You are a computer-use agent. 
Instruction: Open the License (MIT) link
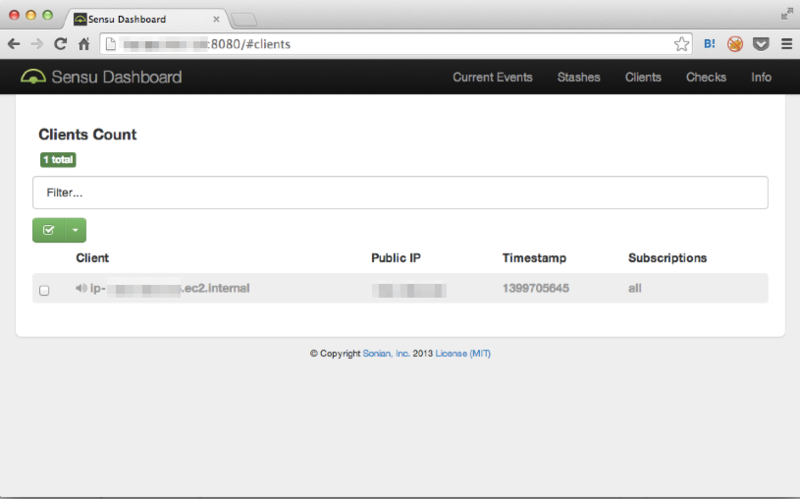coord(463,353)
